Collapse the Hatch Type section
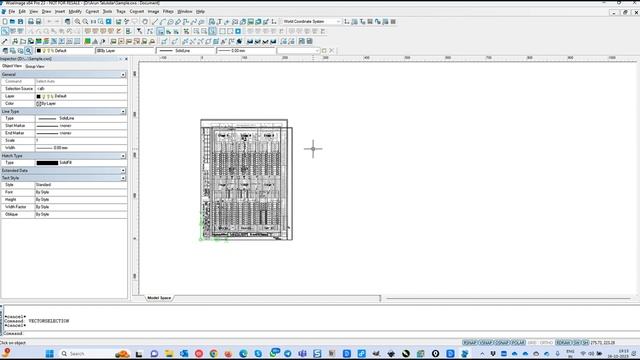This screenshot has height=360, width=640. pos(123,156)
